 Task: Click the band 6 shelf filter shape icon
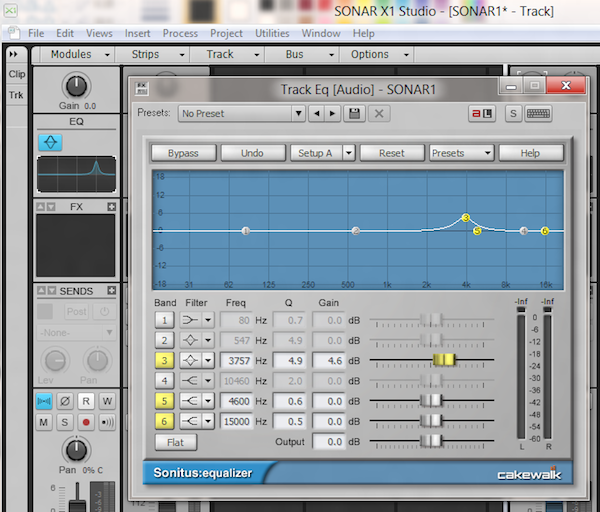click(191, 421)
